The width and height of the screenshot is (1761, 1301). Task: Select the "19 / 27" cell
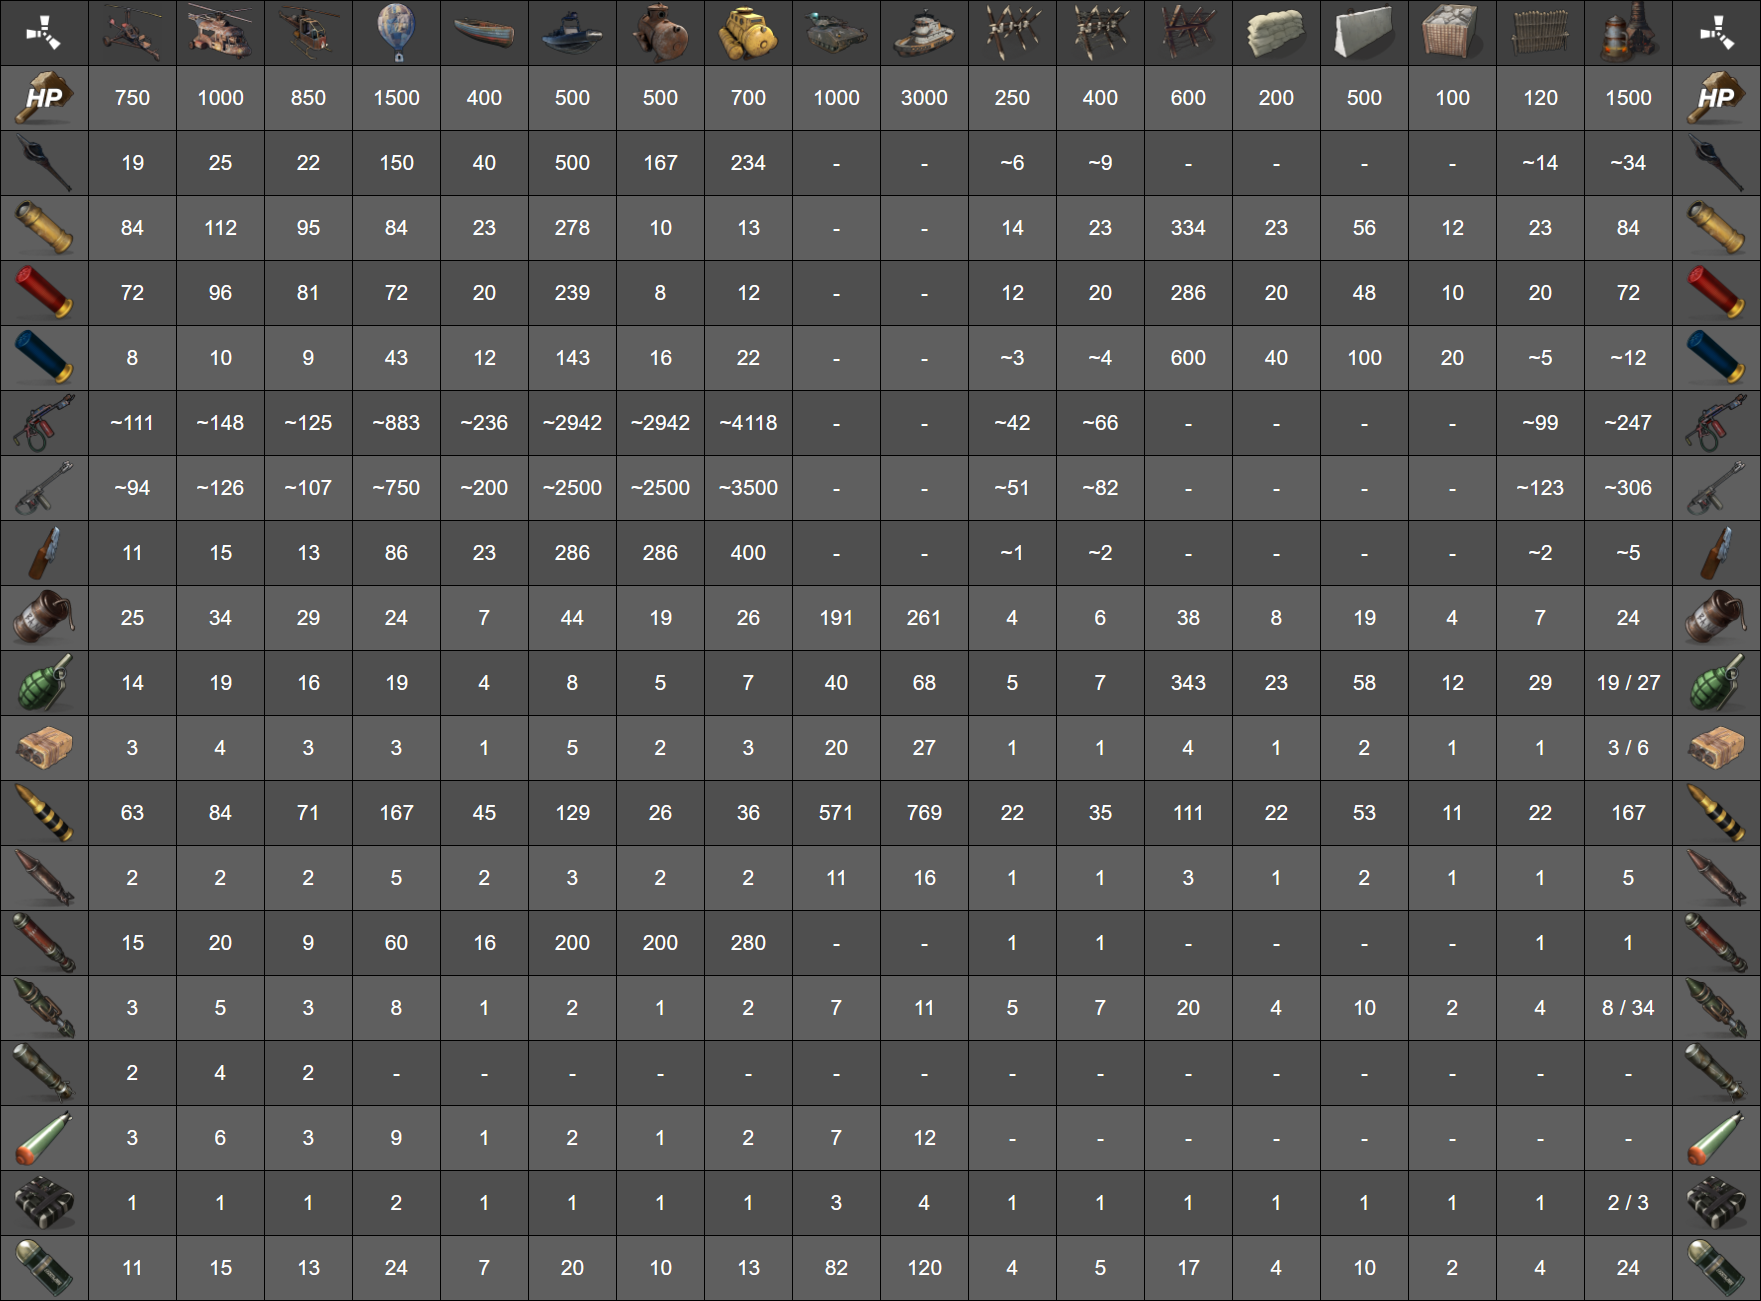[1628, 683]
